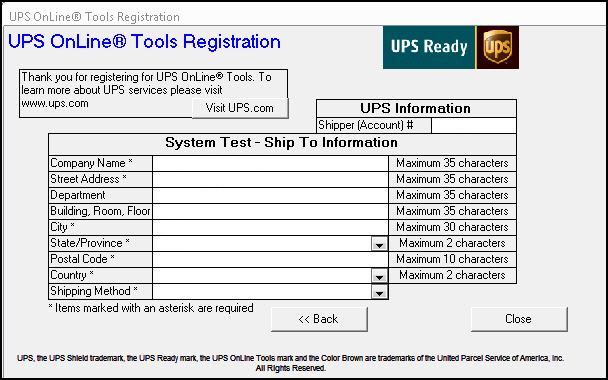Click Maximum 30 characters text beside City
Image resolution: width=608 pixels, height=380 pixels.
click(x=452, y=227)
